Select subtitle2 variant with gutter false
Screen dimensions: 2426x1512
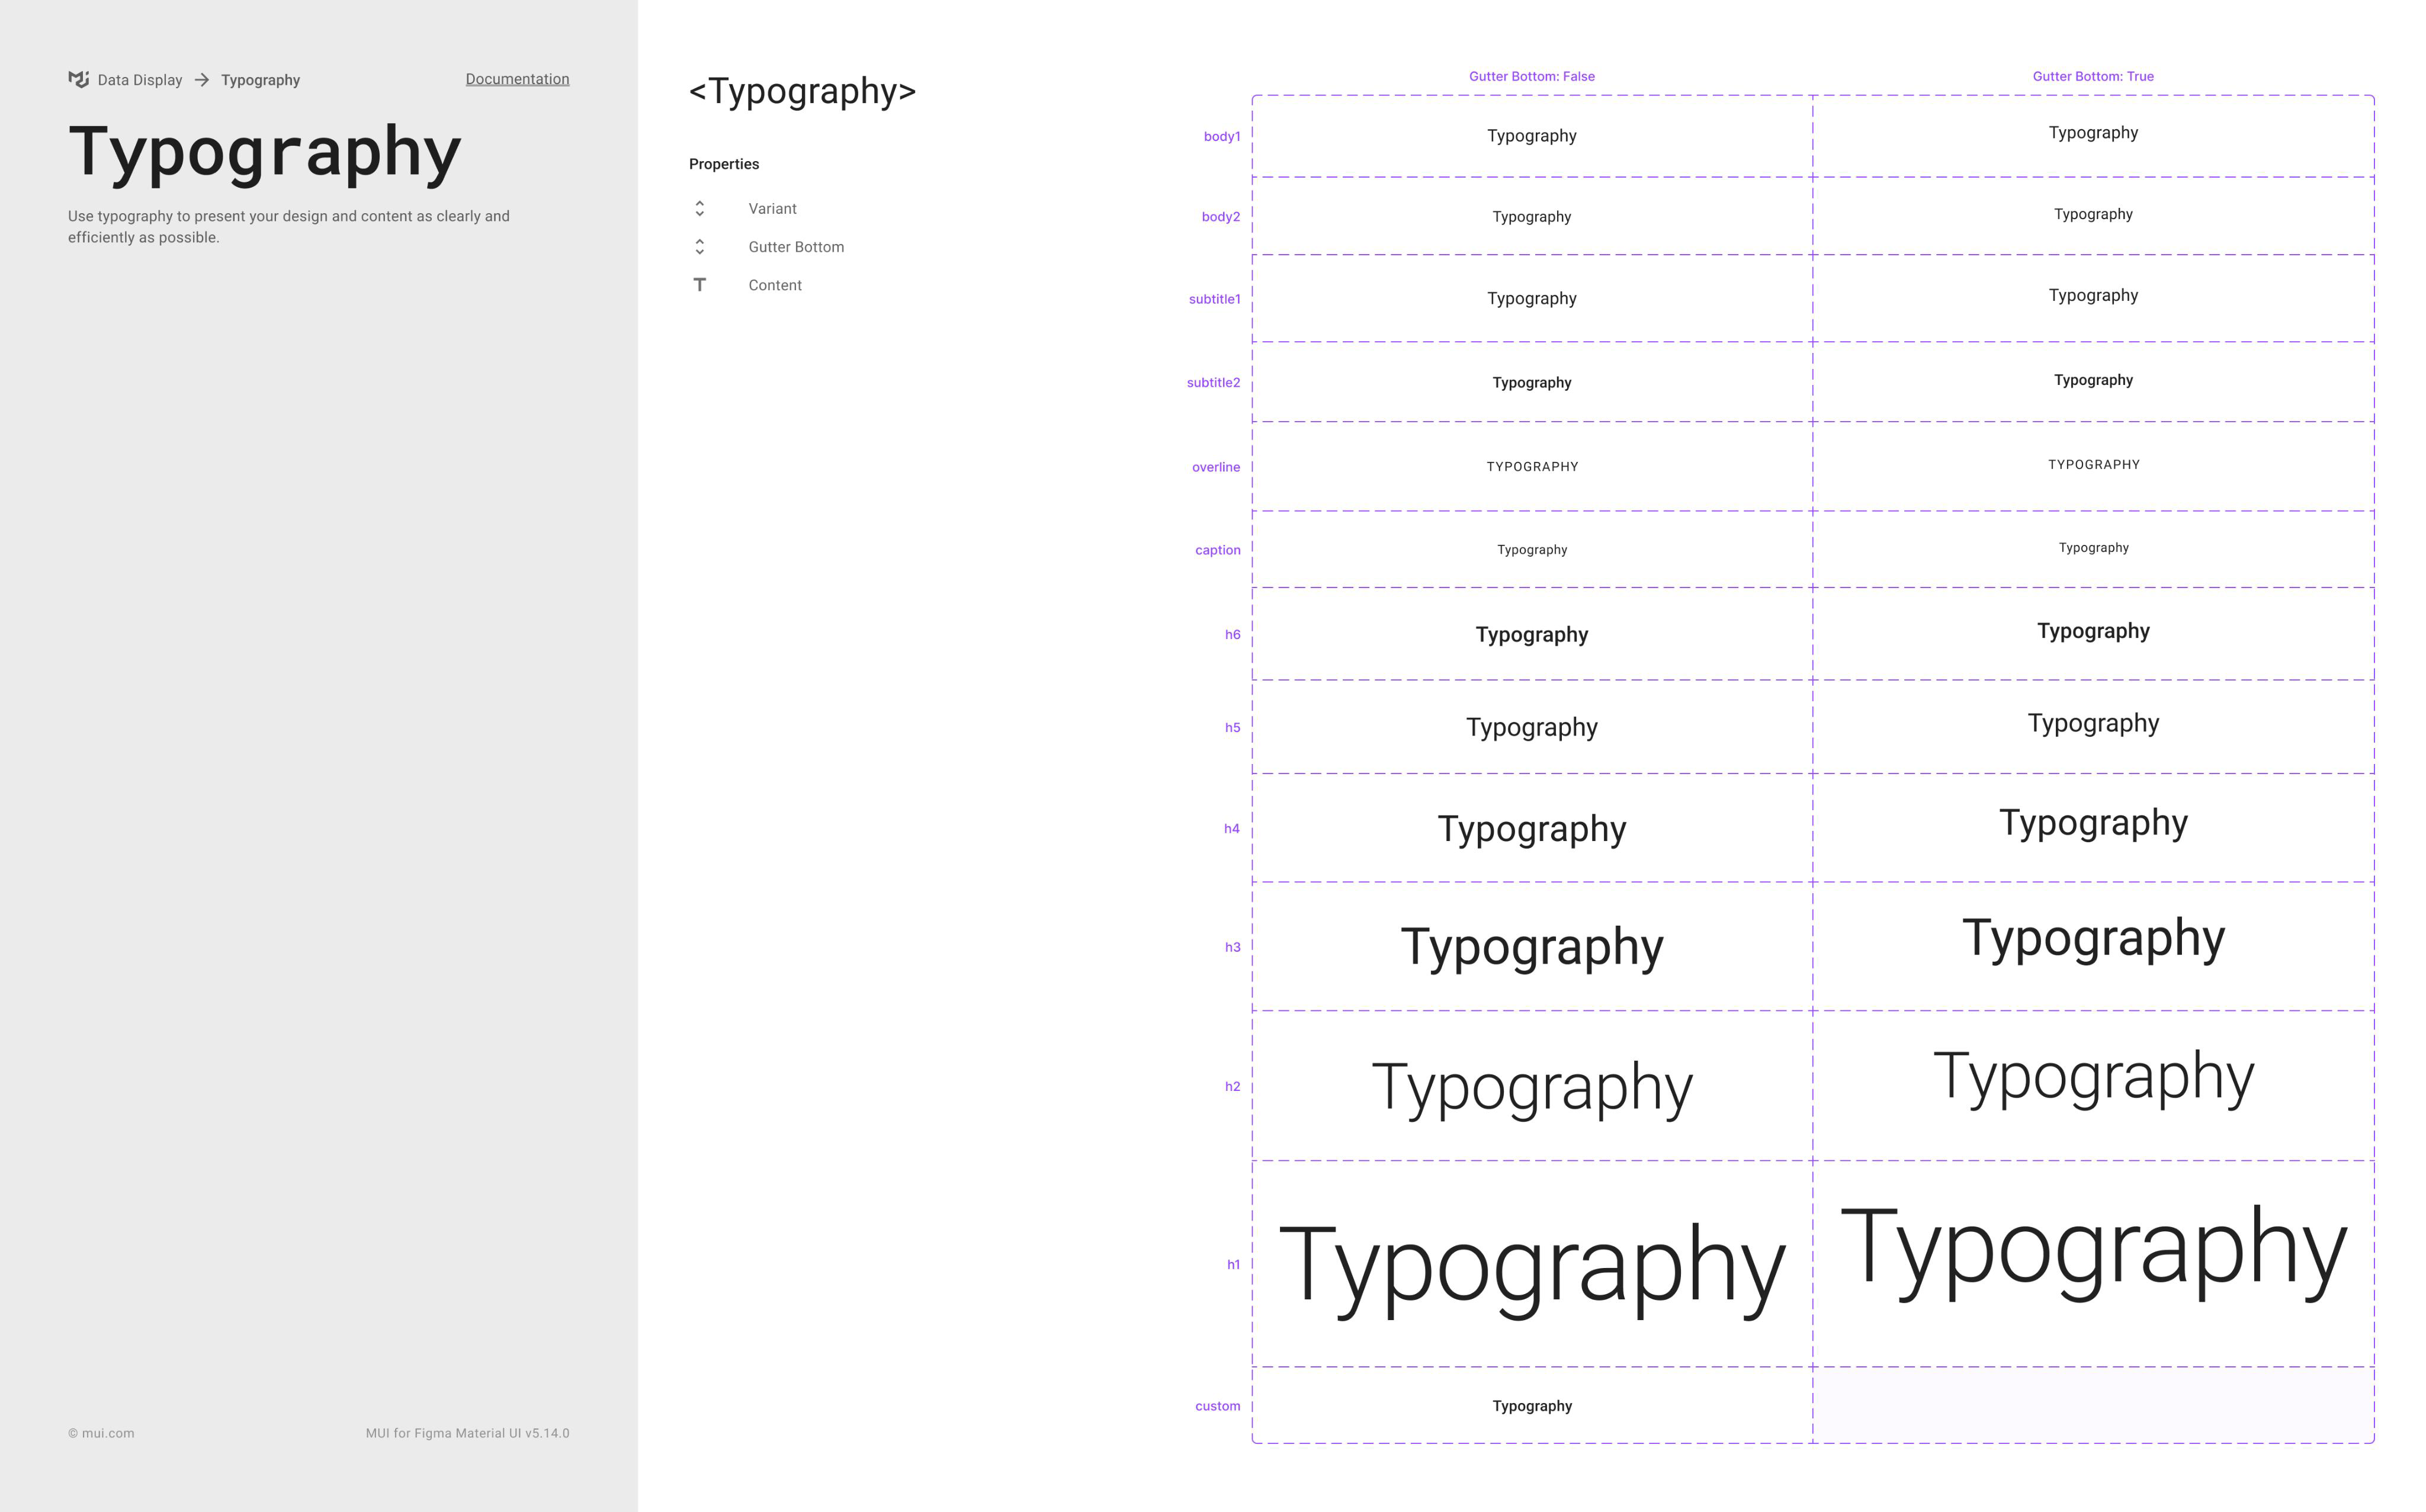click(1532, 383)
